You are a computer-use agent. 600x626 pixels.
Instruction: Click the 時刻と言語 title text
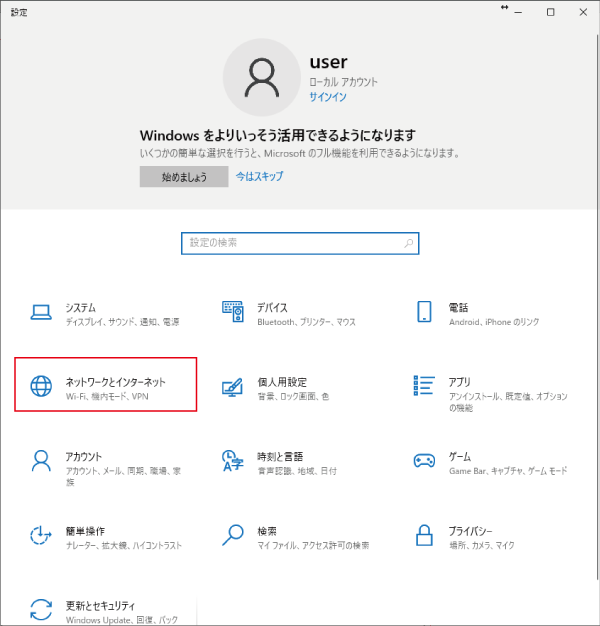(x=280, y=456)
